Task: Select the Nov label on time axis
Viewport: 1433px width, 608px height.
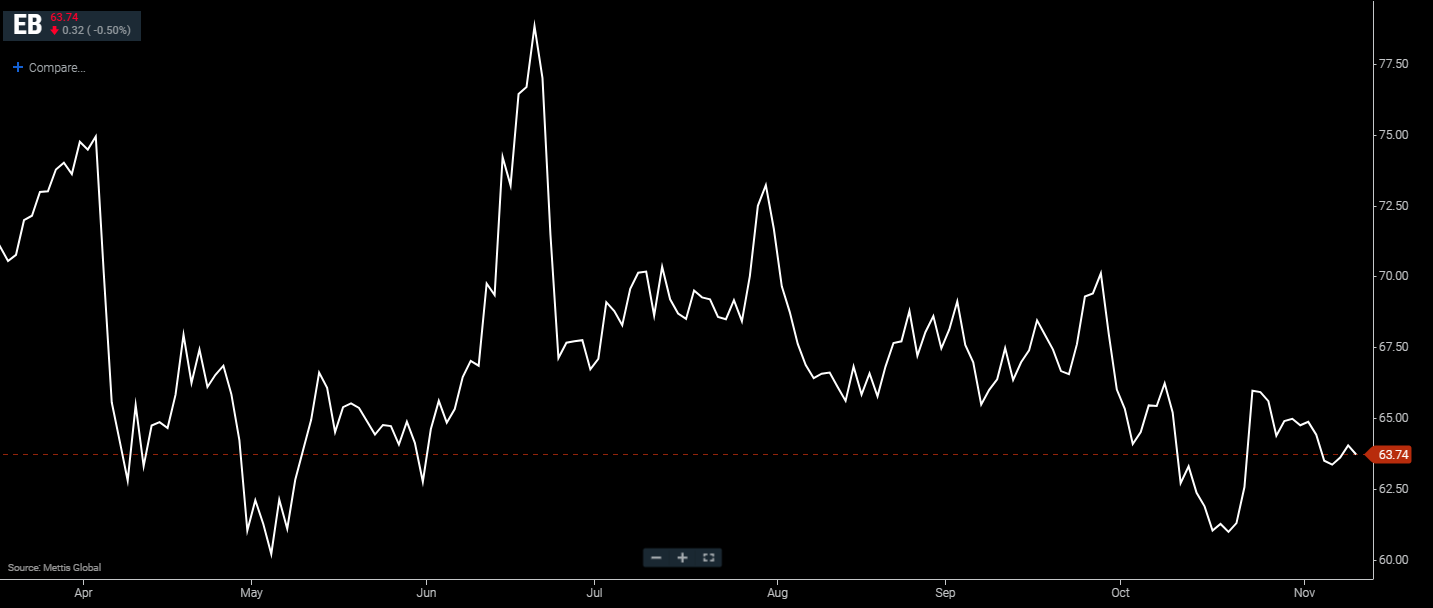Action: click(x=1304, y=593)
